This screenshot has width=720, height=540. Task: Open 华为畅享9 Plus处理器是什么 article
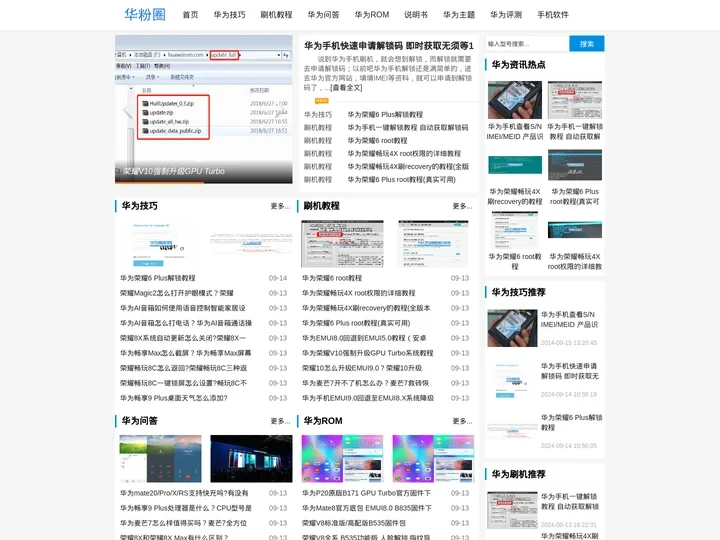point(186,508)
